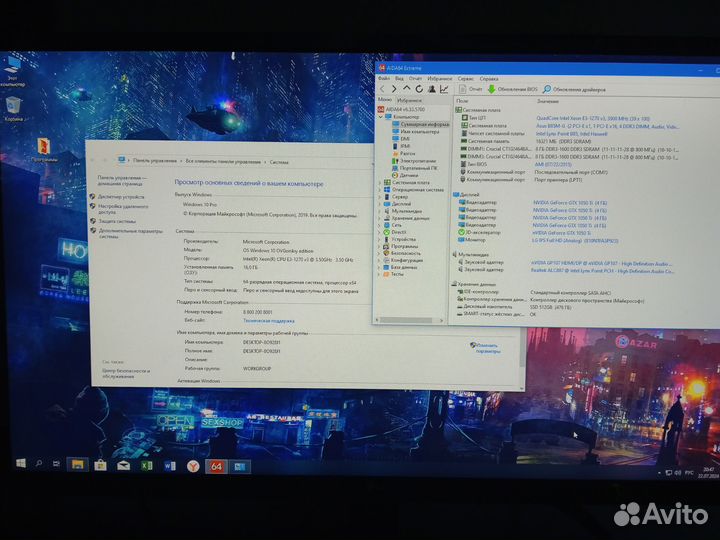This screenshot has height=540, width=720.
Task: Switch to the Меню tab
Action: (x=385, y=99)
